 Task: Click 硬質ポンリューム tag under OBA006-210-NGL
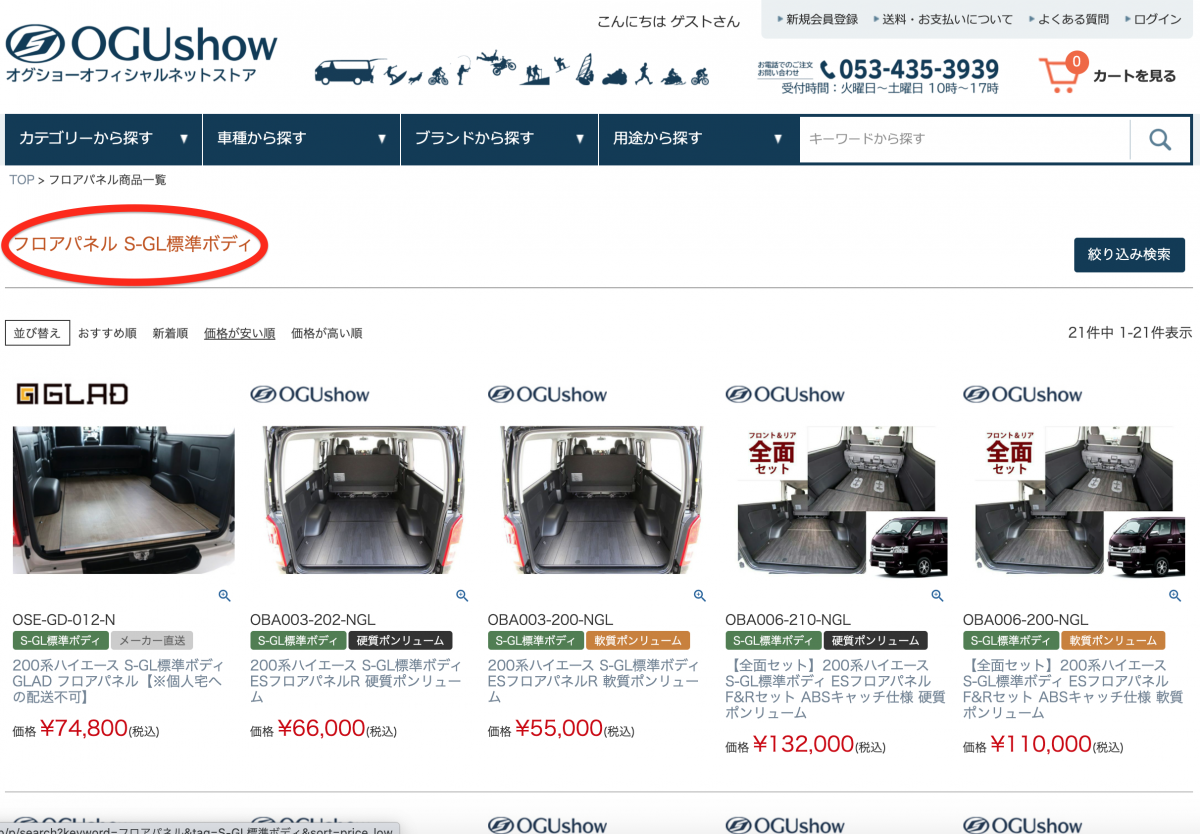point(875,641)
